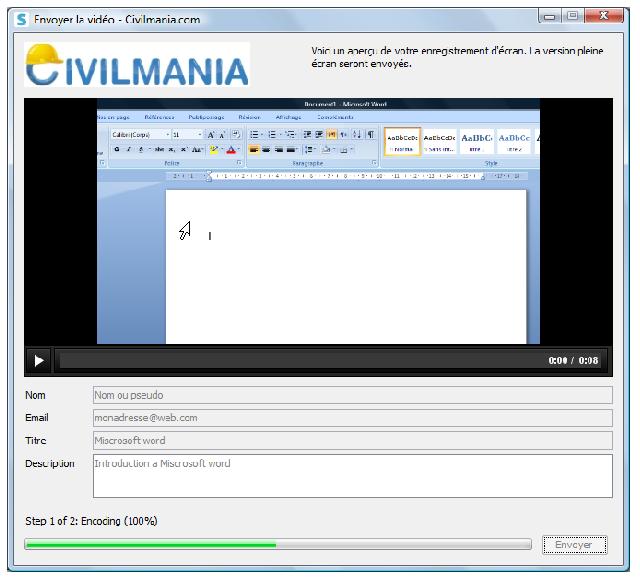640x580 pixels.
Task: Minimize the Envoyer la vidéo window
Action: [550, 16]
